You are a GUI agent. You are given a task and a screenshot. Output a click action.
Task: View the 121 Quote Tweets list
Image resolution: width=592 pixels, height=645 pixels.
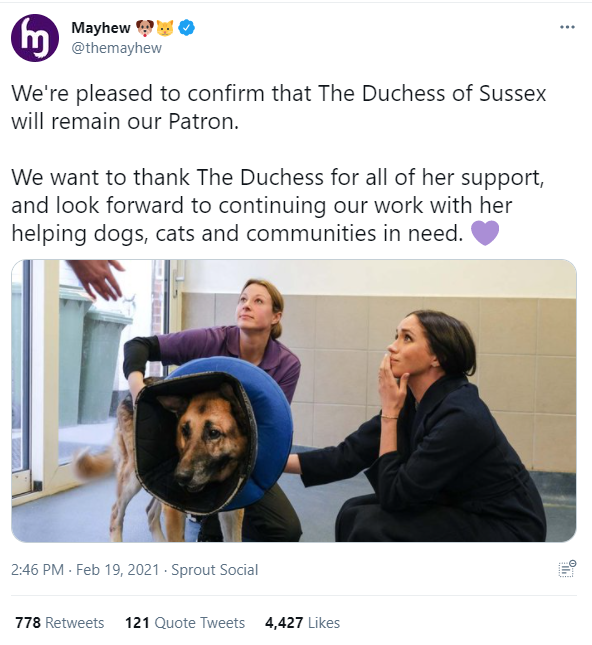click(x=185, y=622)
